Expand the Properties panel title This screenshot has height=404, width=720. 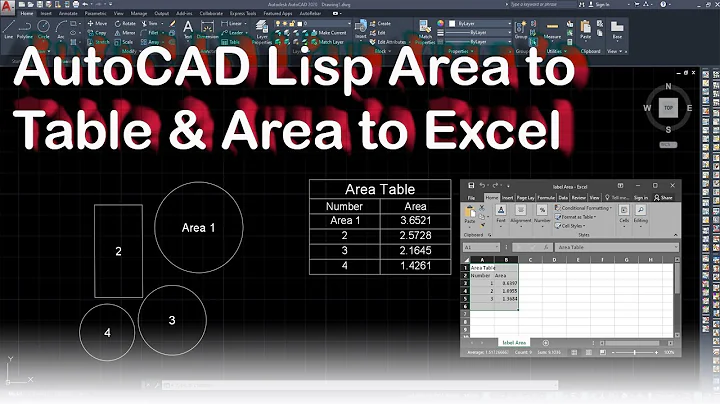click(x=461, y=51)
